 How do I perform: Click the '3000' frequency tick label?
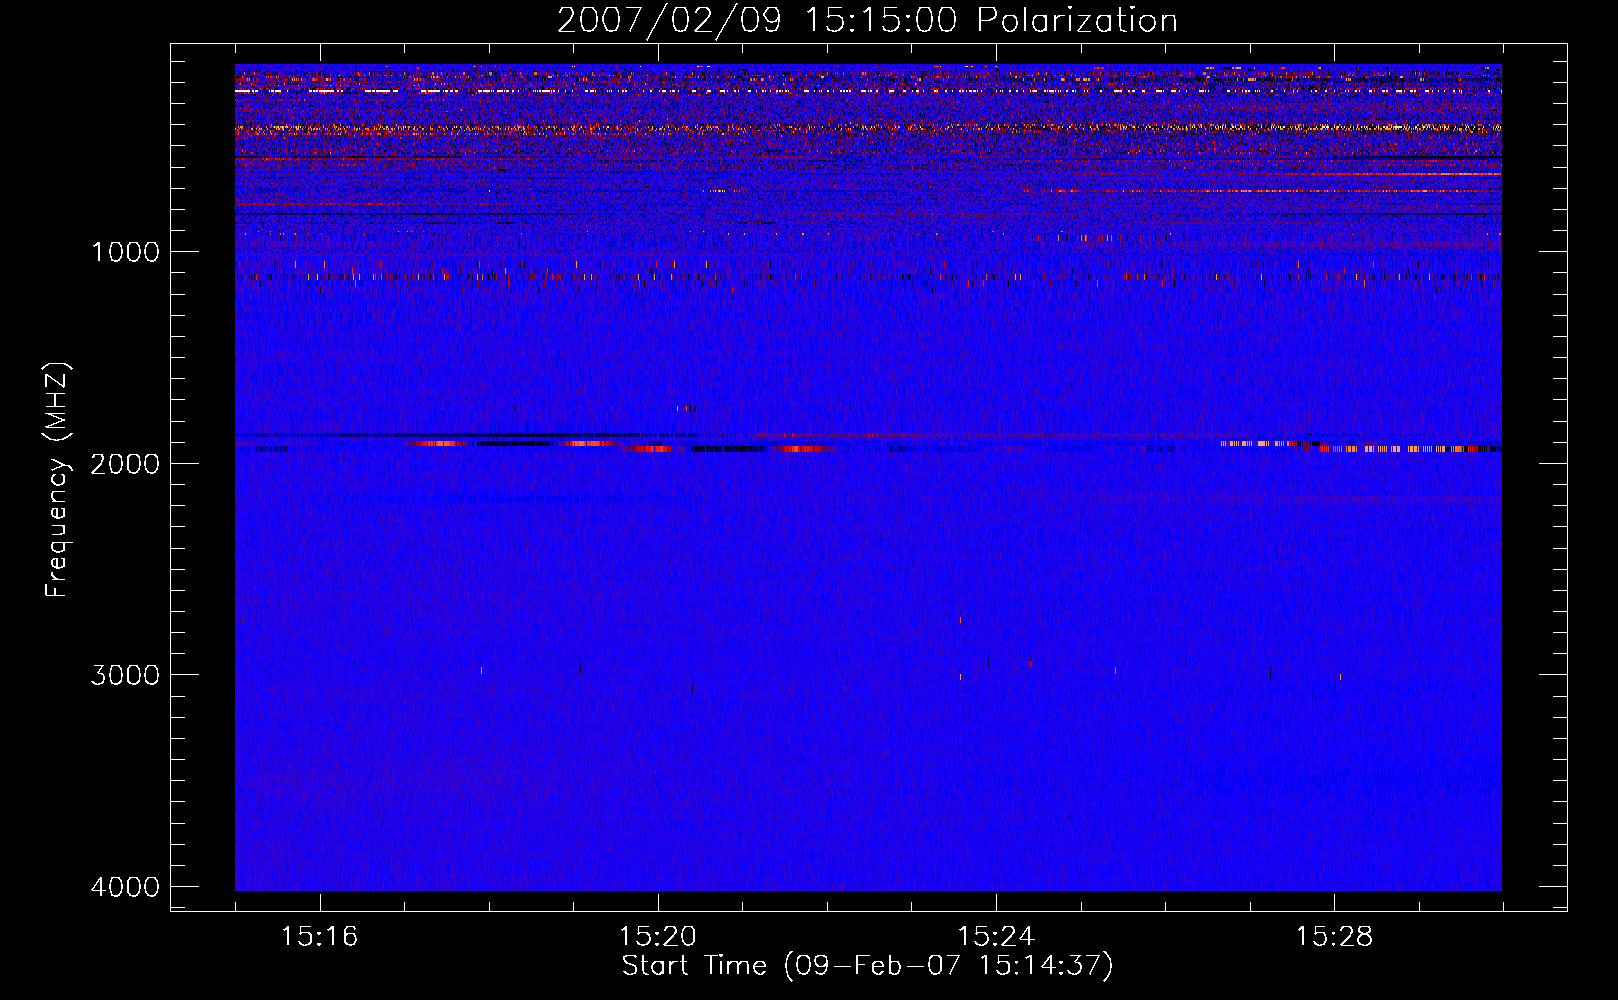pyautogui.click(x=125, y=675)
